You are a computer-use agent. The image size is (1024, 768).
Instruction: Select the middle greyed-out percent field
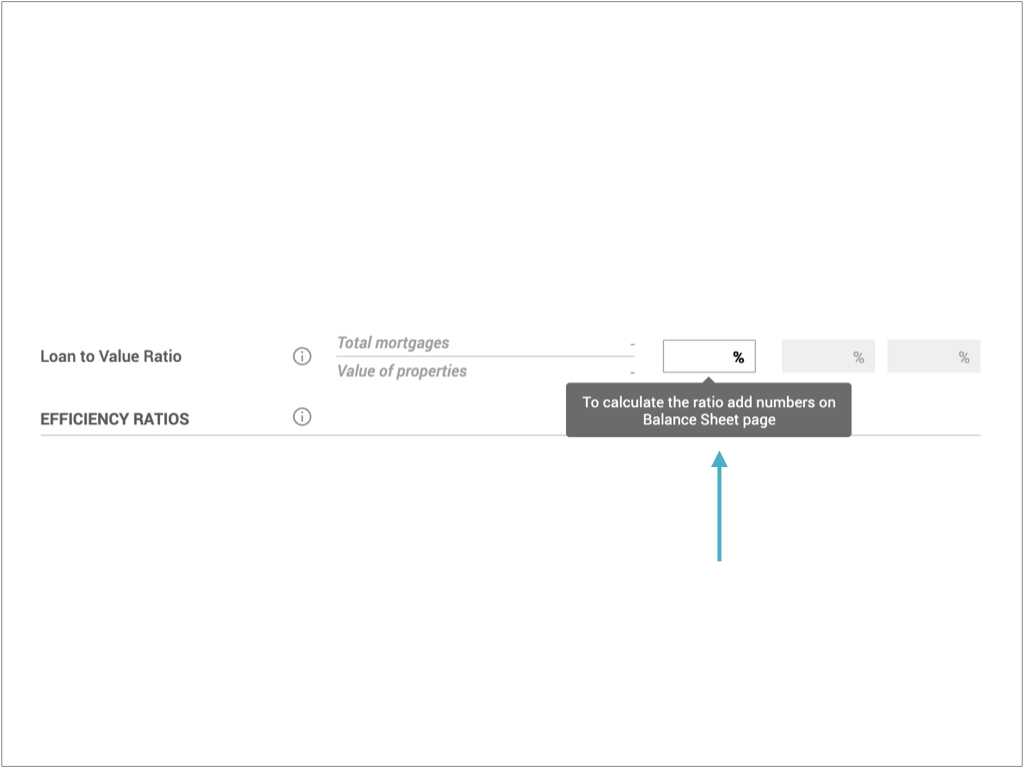(x=828, y=356)
